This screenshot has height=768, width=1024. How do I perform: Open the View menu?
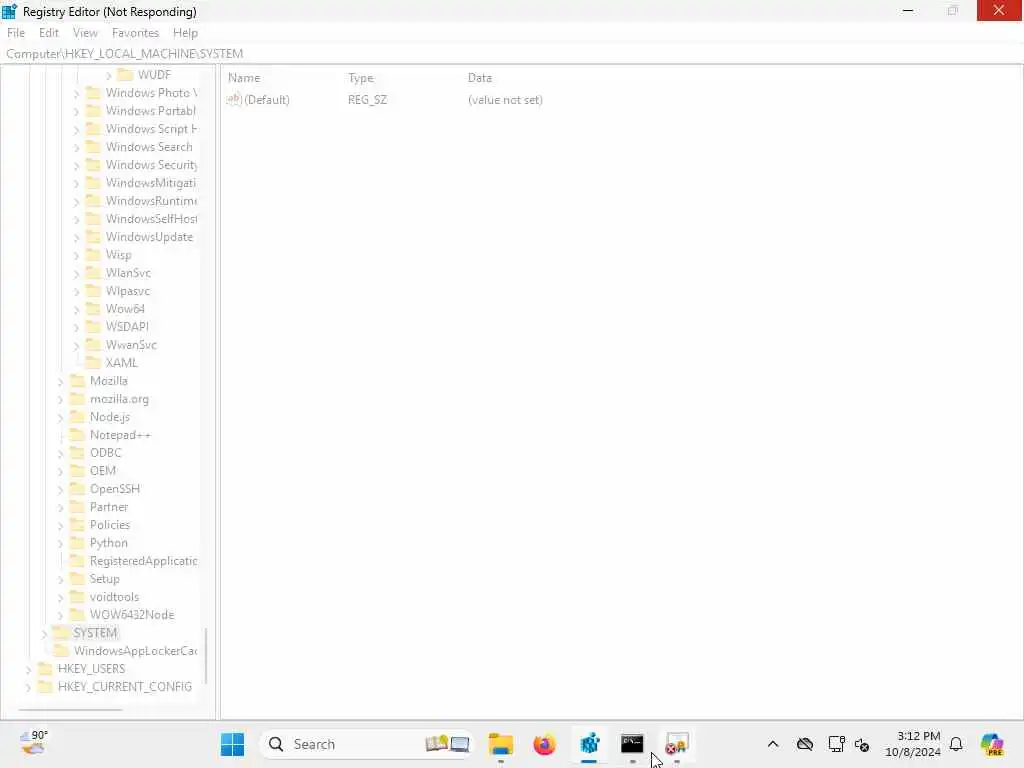[85, 33]
